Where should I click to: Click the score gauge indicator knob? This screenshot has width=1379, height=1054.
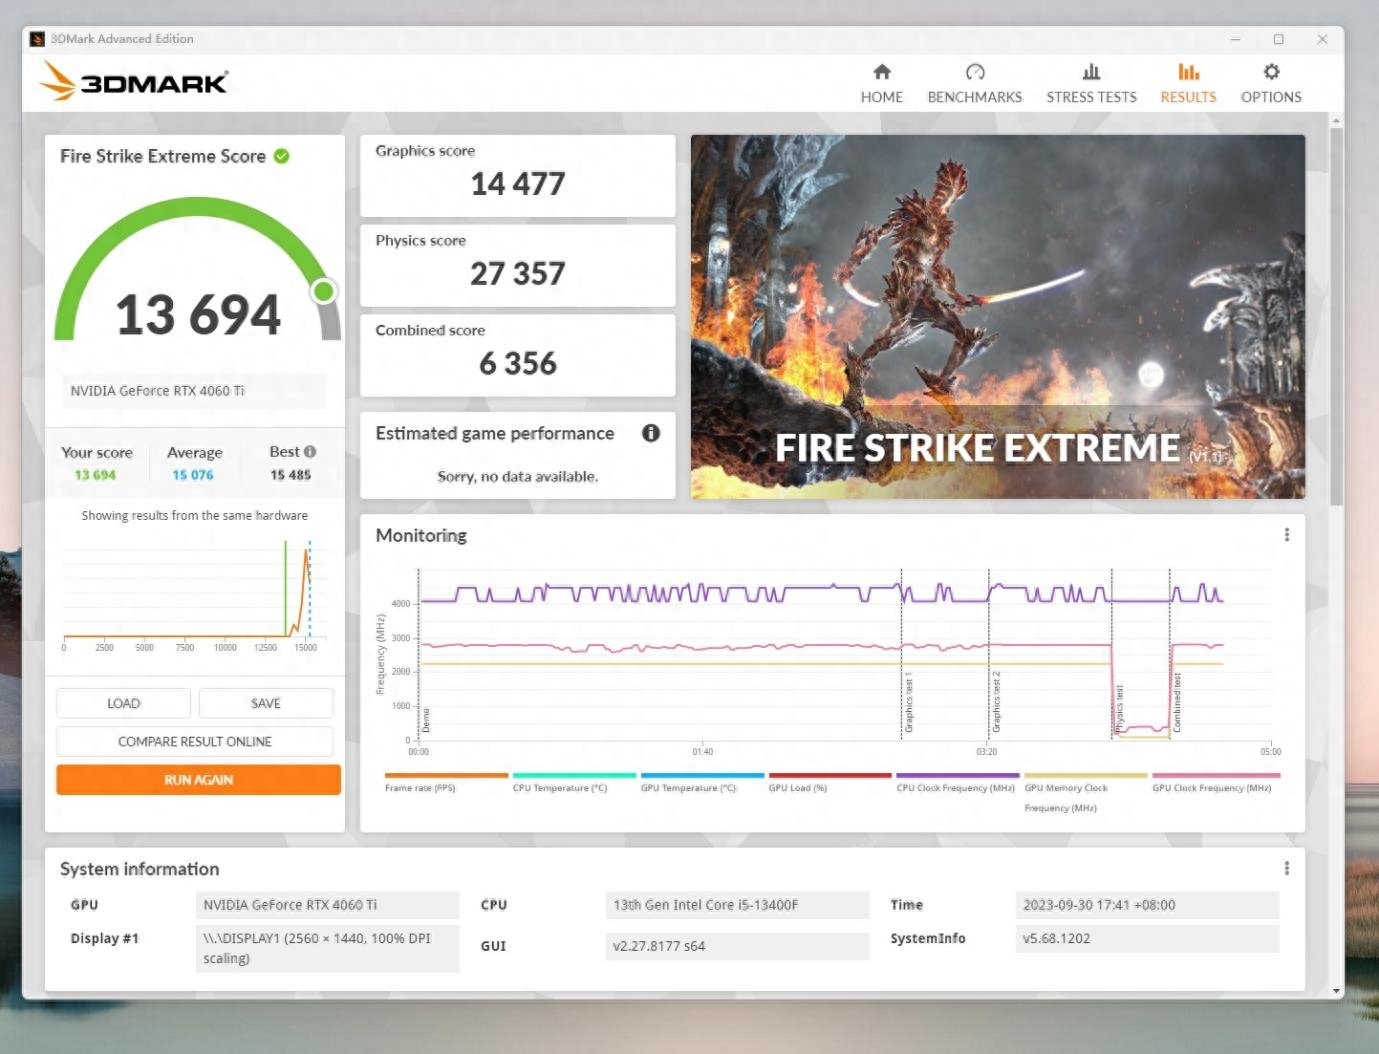[323, 291]
